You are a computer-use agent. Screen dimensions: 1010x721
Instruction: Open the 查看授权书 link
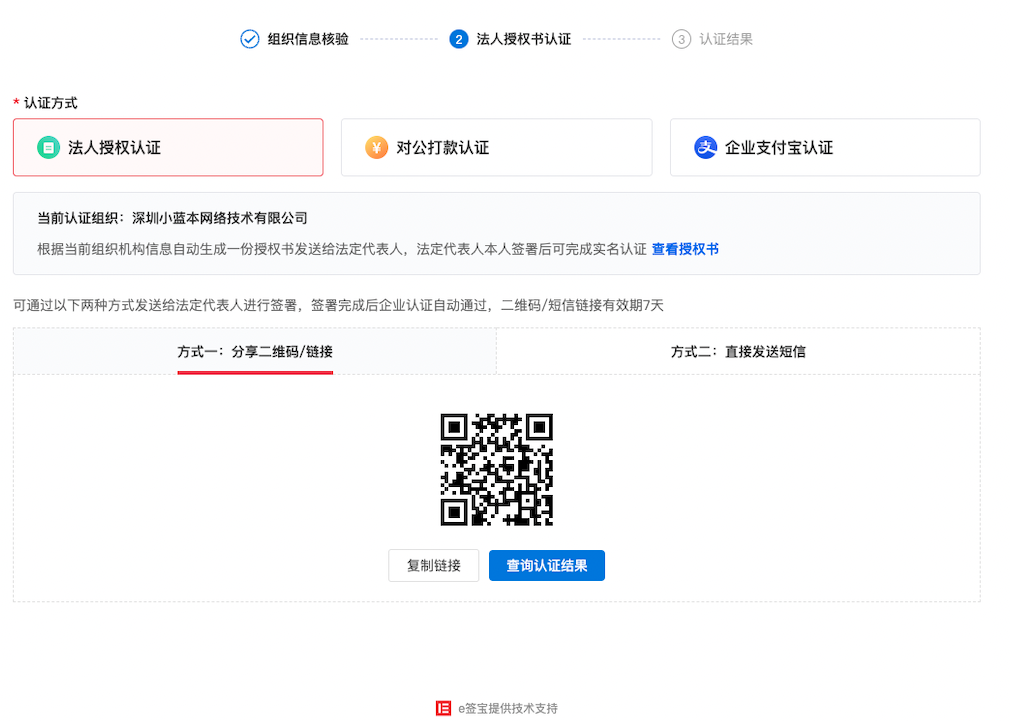pos(685,249)
